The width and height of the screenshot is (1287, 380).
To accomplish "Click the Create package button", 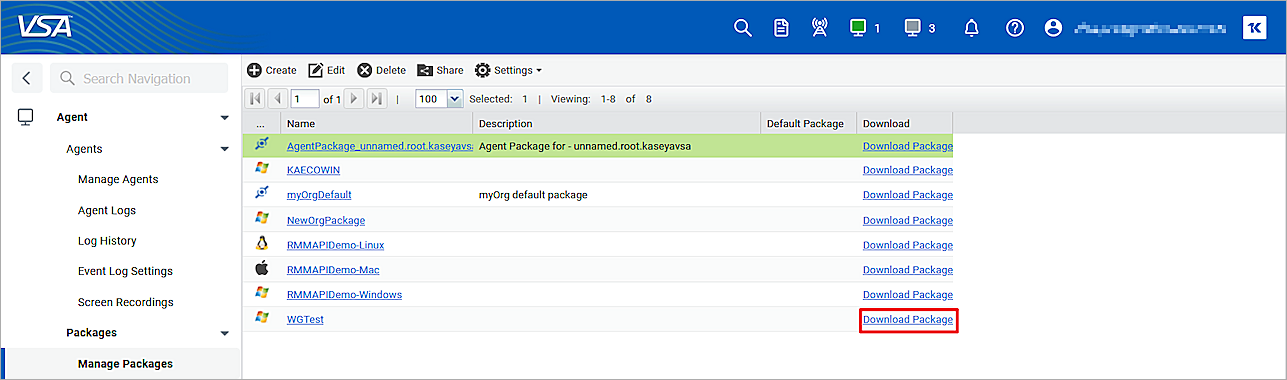I will pos(272,70).
